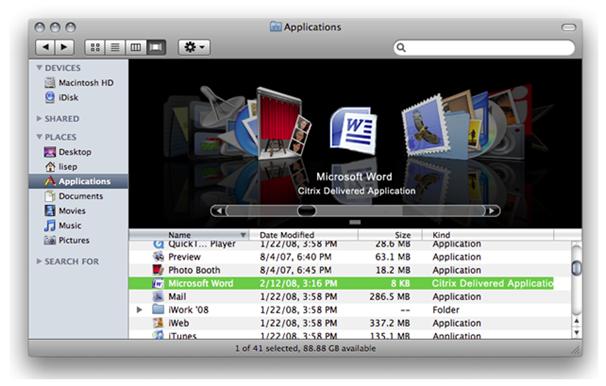This screenshot has width=606, height=386.
Task: Collapse the PLACES section
Action: coord(39,137)
